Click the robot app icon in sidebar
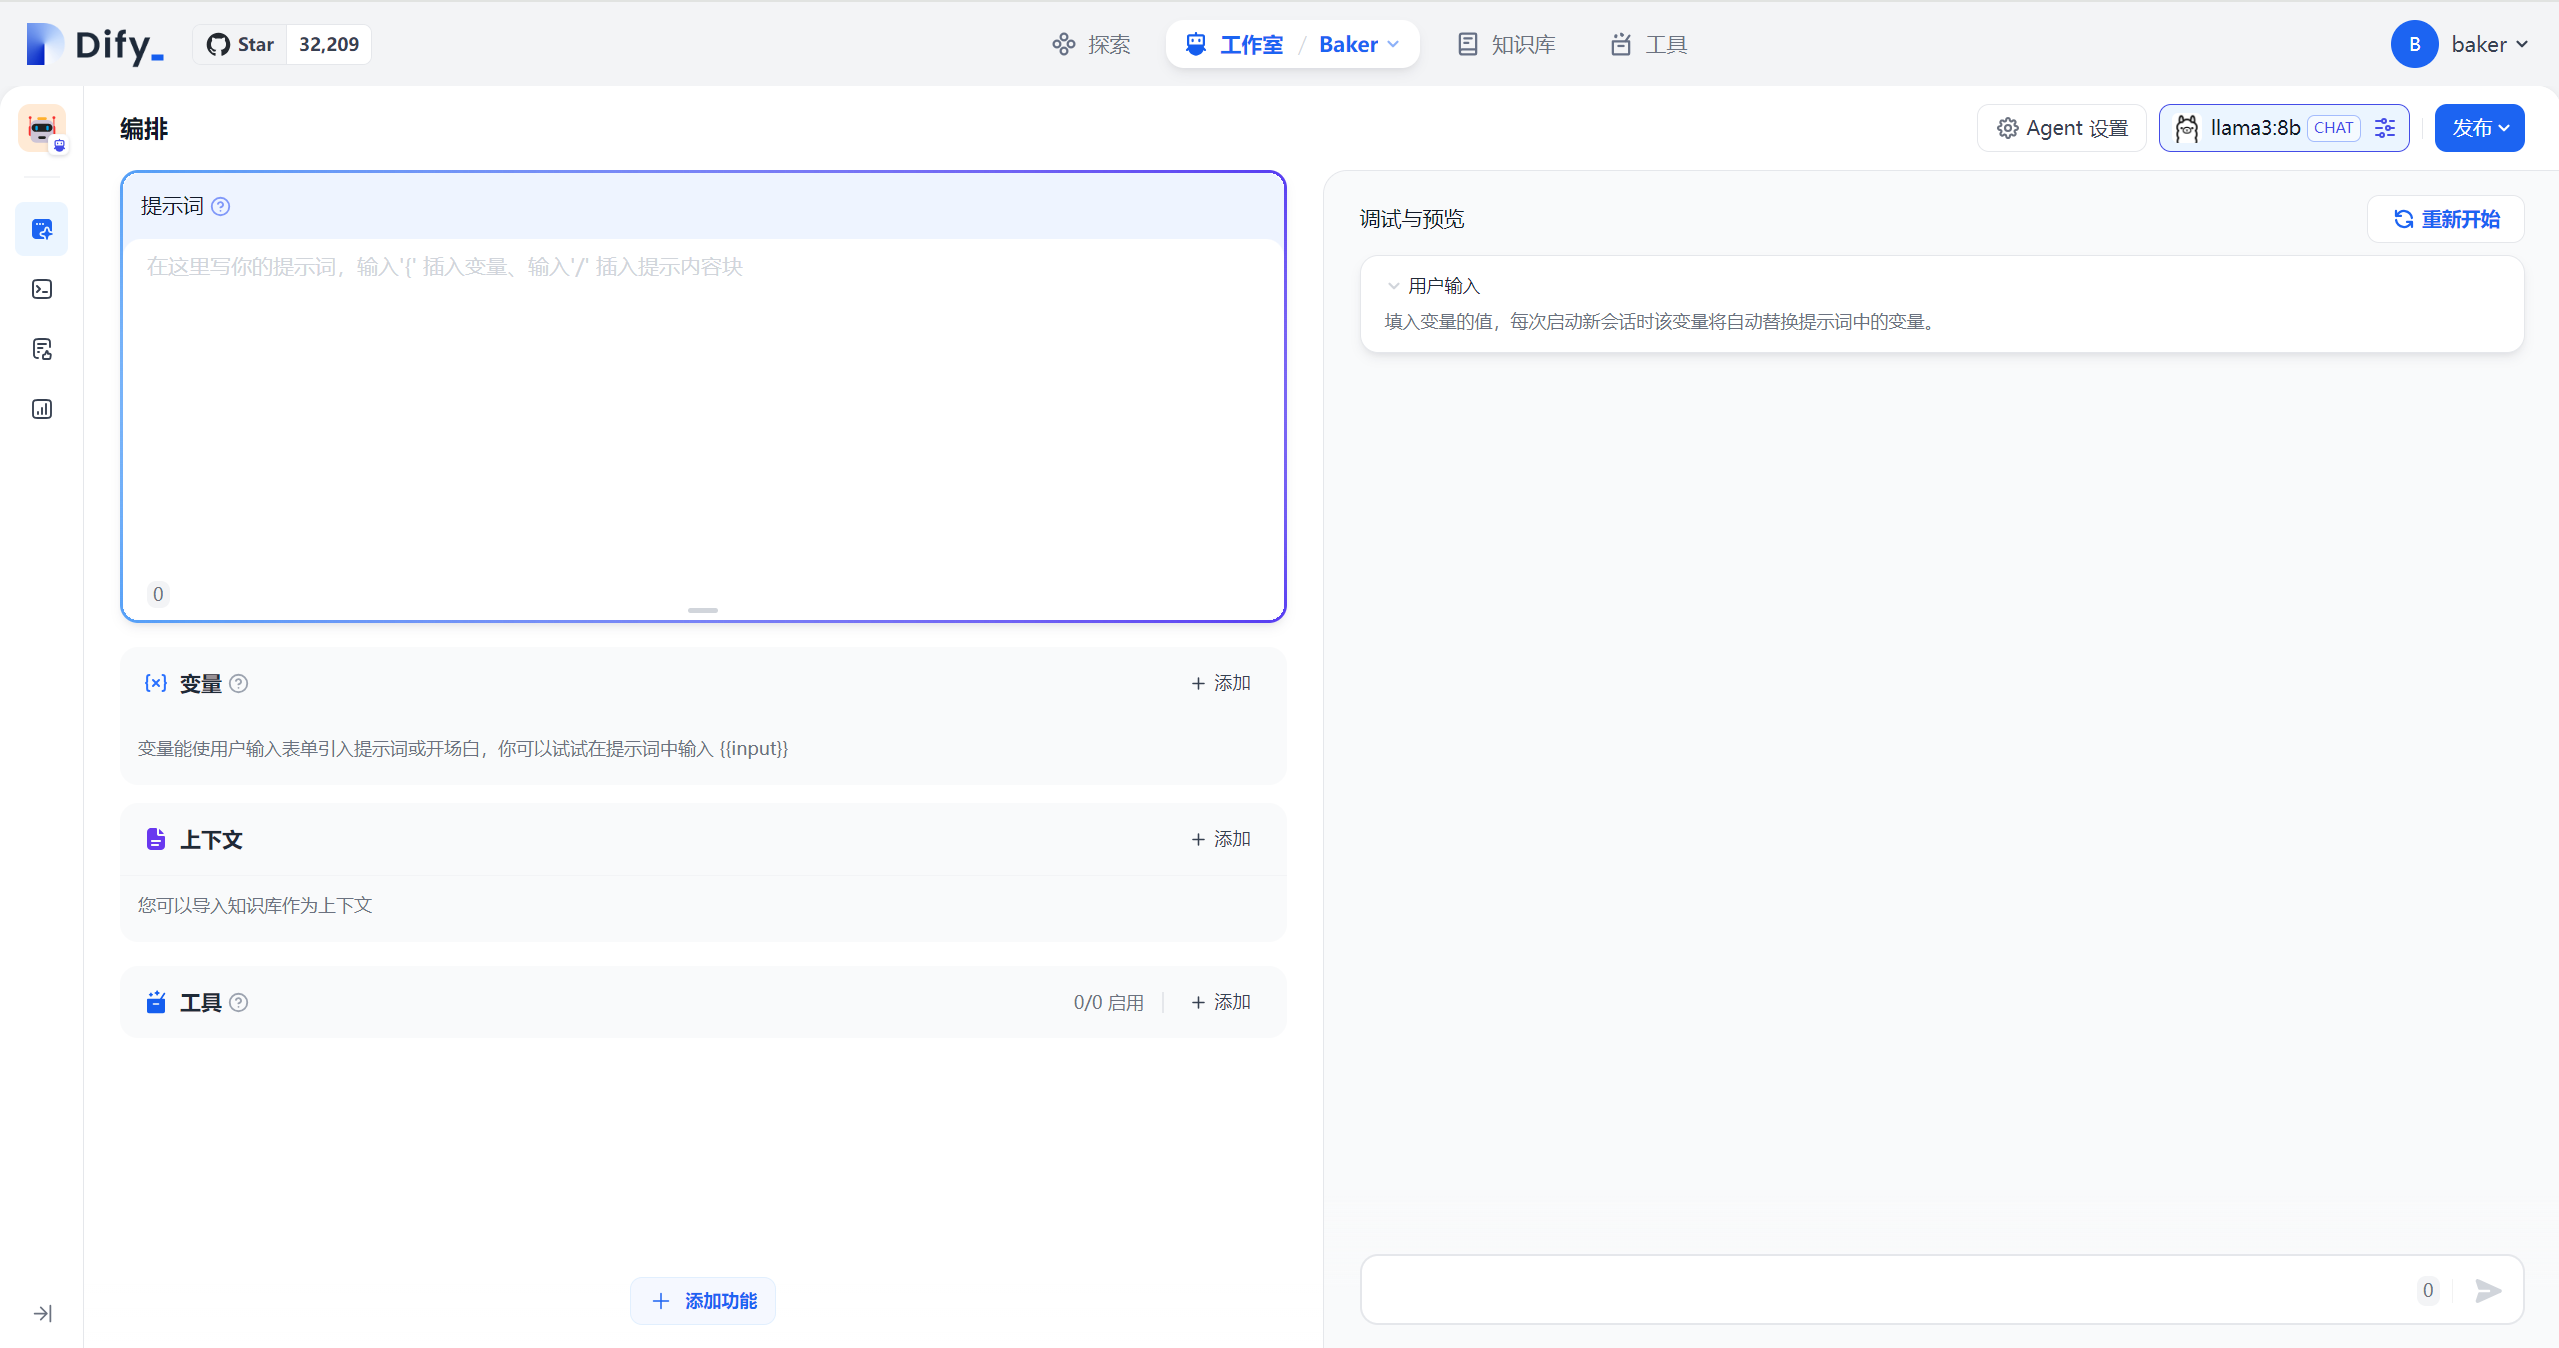 tap(42, 129)
